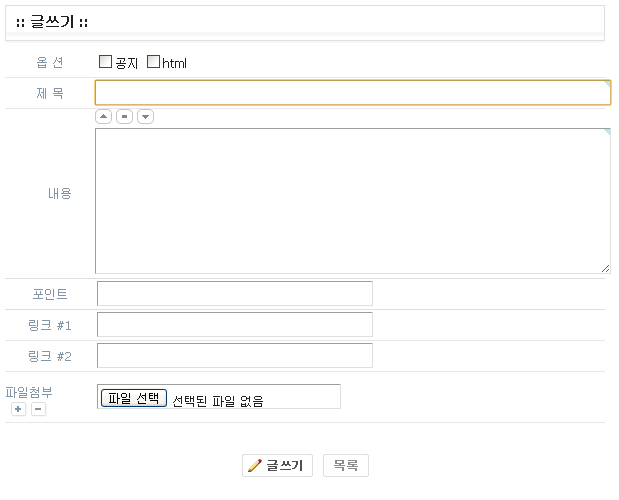Click the pencil icon on 글쓰기 button
The height and width of the screenshot is (500, 619).
254,466
